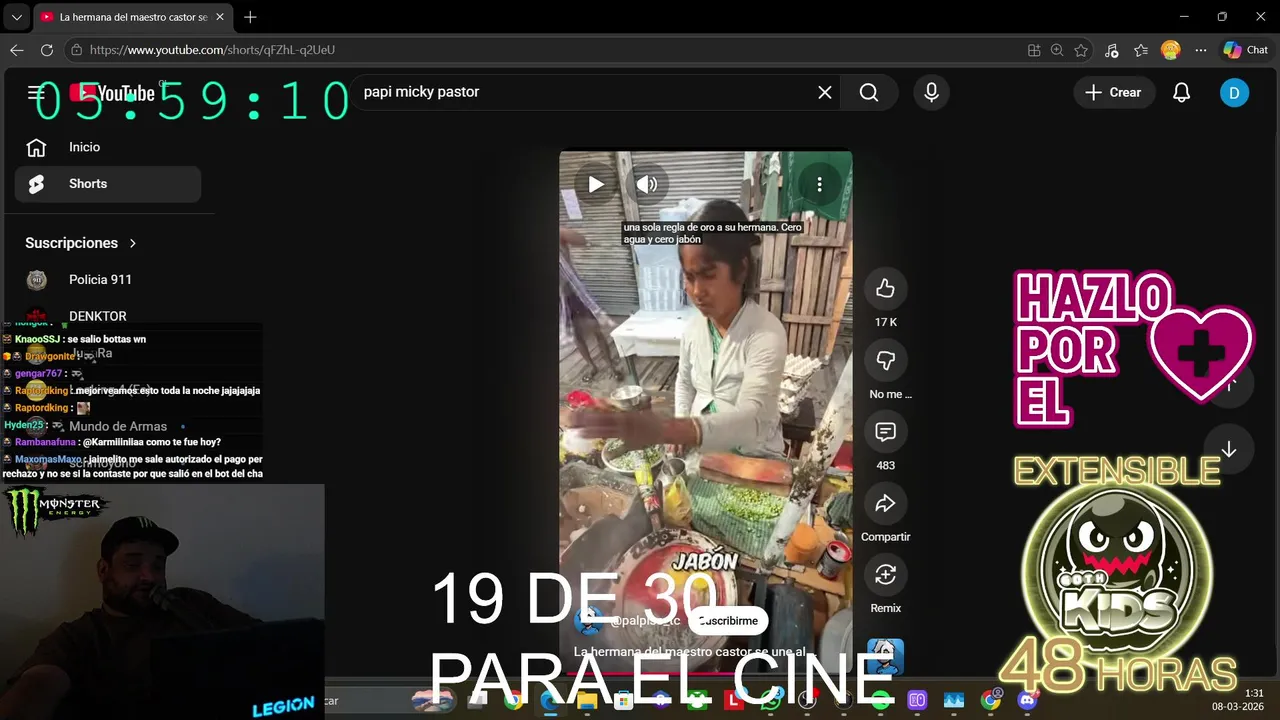Go to next Short with down arrow

coord(1228,450)
